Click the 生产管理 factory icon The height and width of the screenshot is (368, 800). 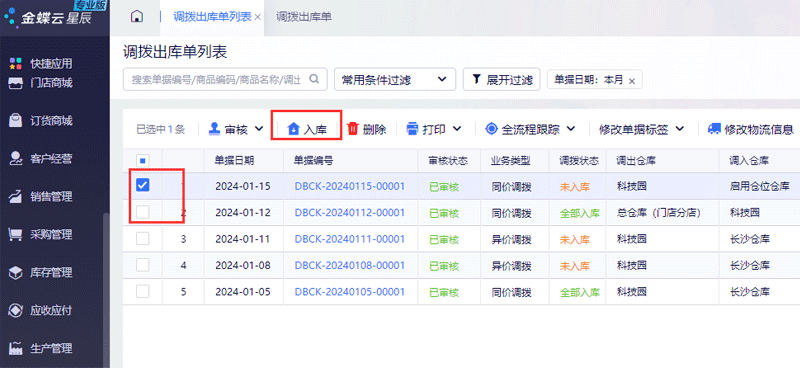click(16, 348)
